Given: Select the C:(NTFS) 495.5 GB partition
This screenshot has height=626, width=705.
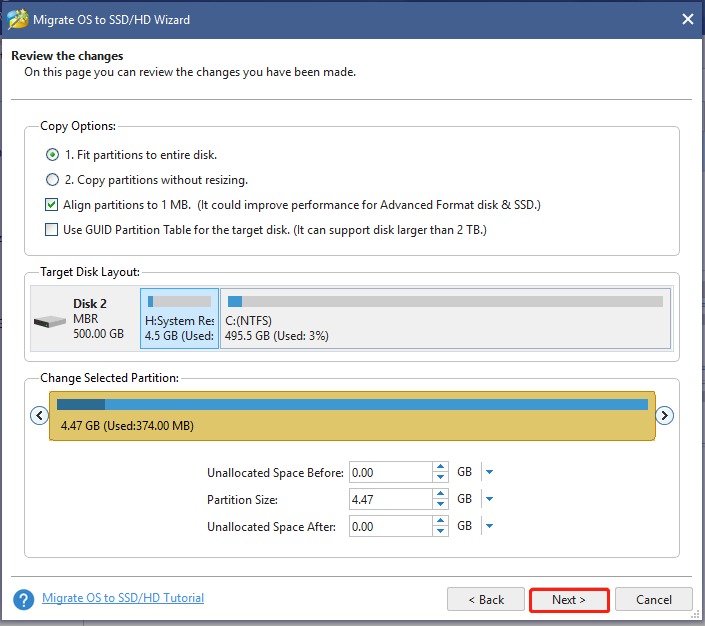Looking at the screenshot, I should click(446, 318).
